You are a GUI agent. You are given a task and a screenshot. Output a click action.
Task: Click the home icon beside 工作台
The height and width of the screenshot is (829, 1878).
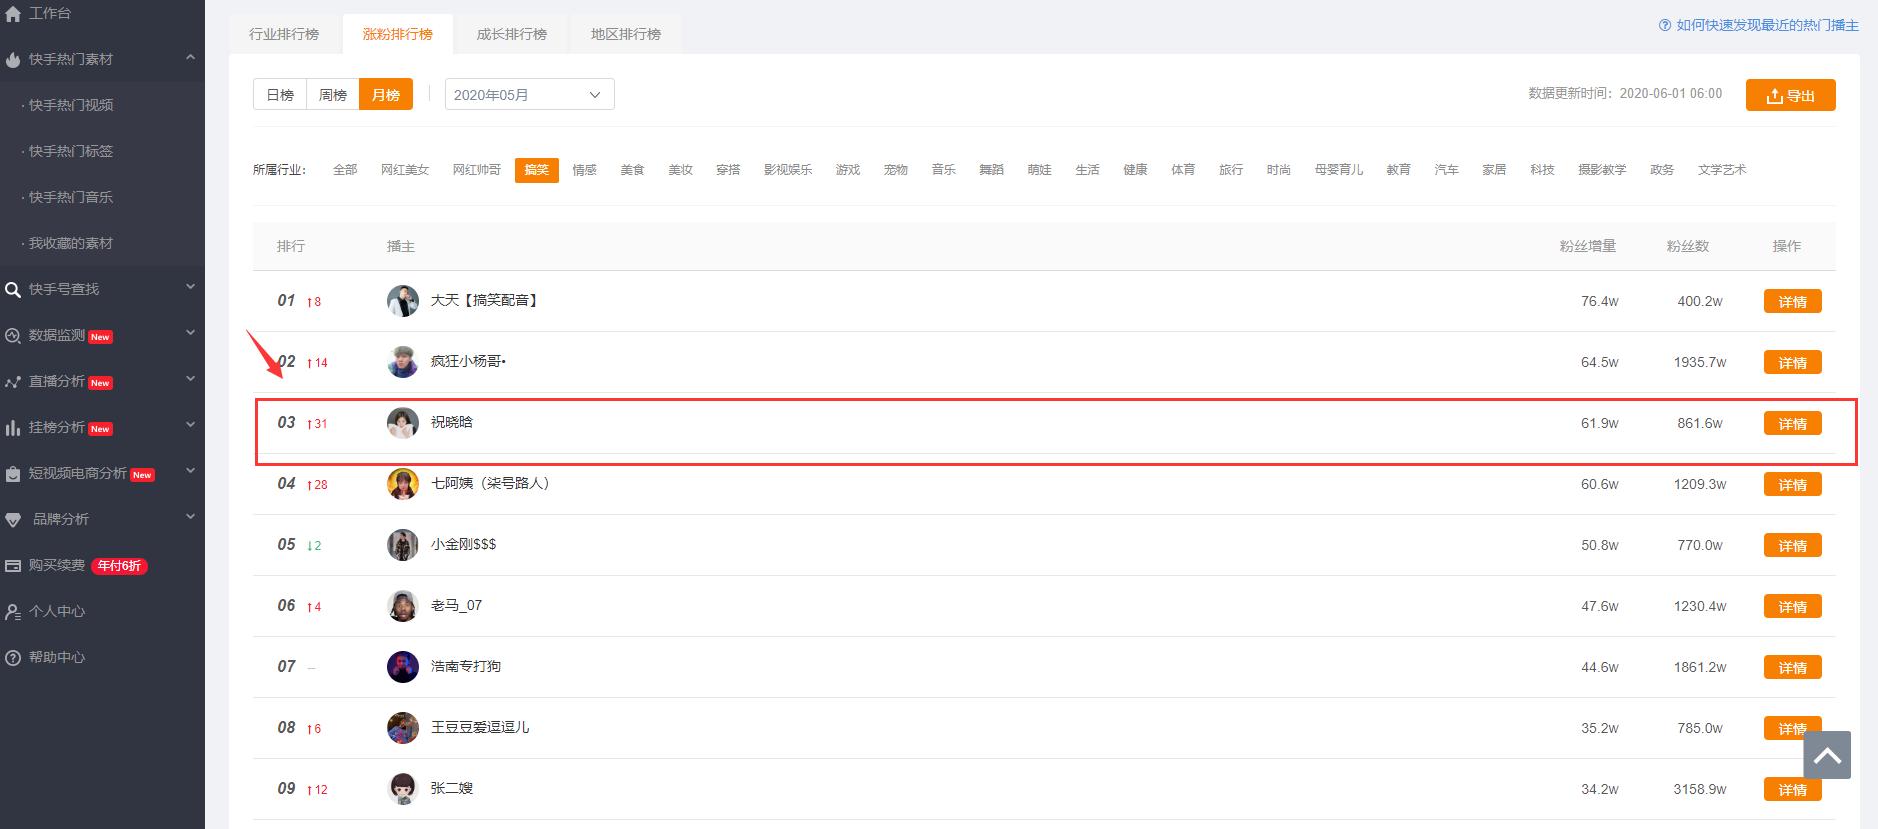13,14
